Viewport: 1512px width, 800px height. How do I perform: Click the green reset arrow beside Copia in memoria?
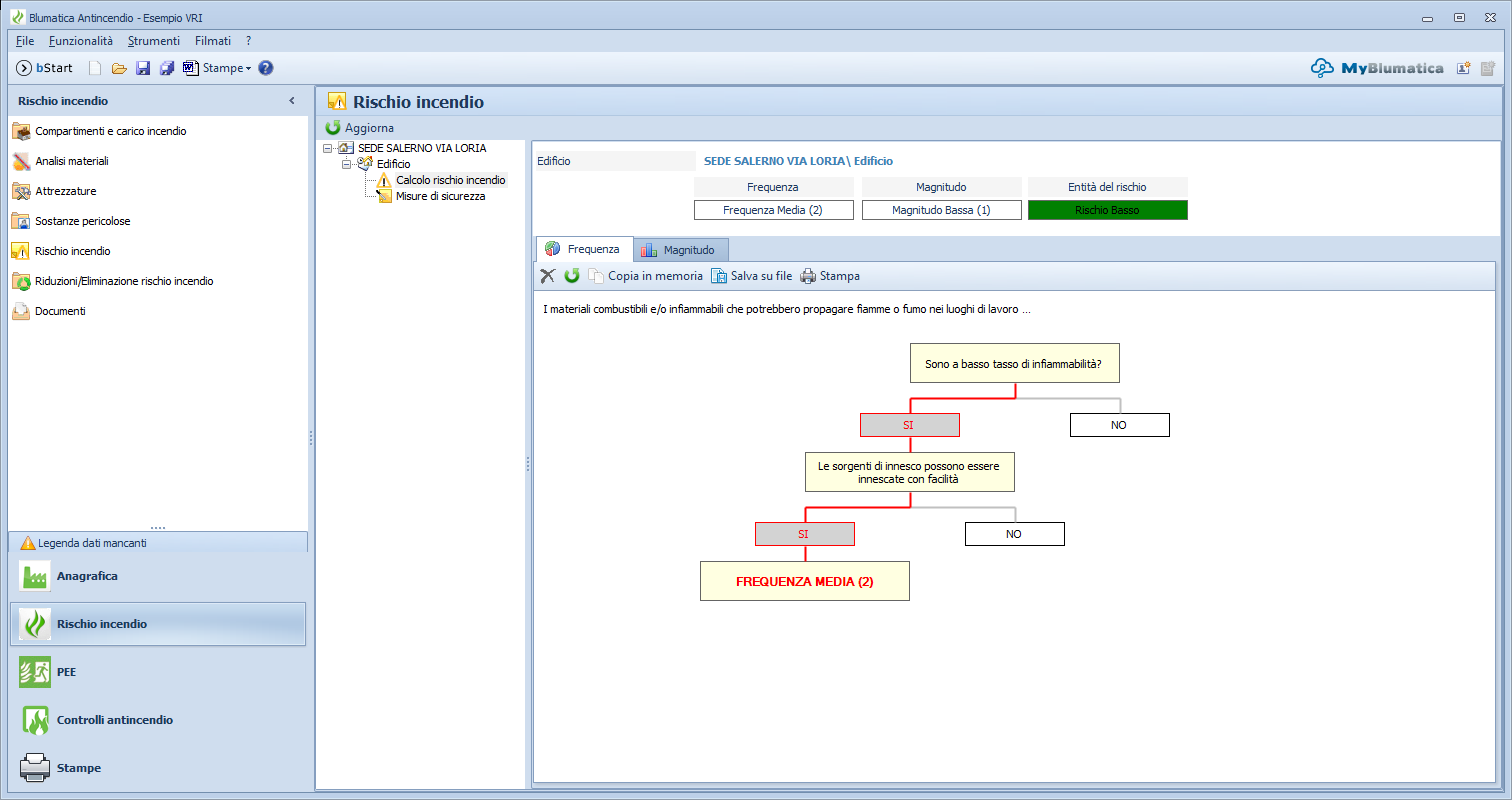pyautogui.click(x=572, y=276)
